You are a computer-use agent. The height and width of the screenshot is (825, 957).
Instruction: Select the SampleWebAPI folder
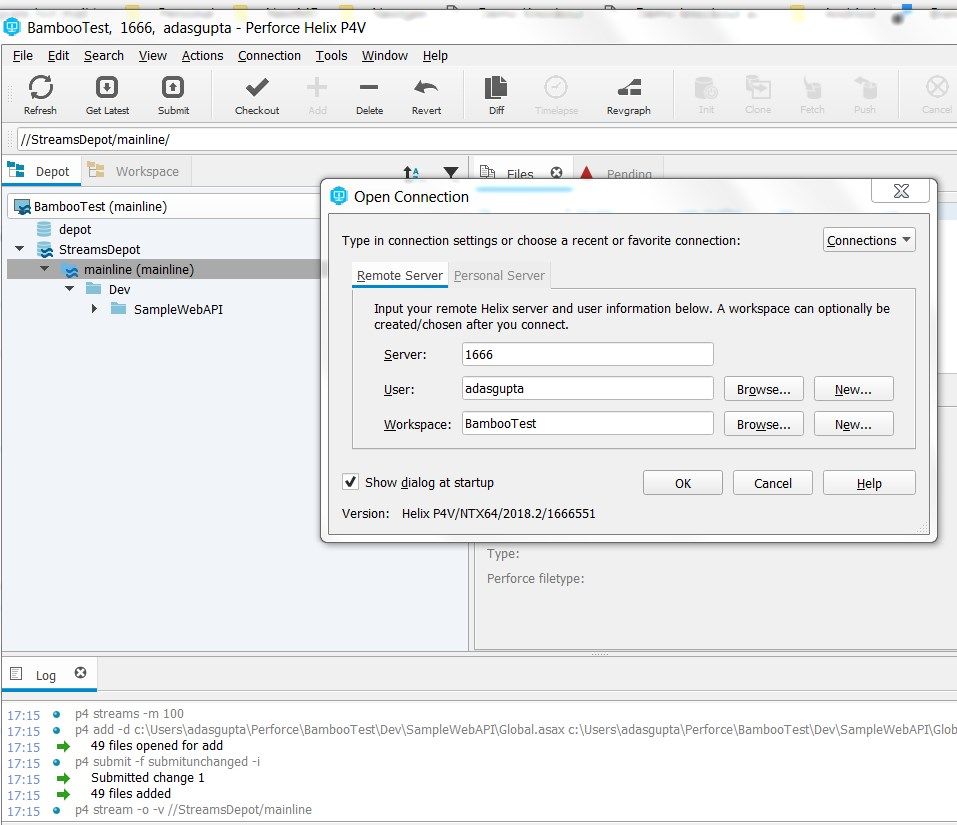[178, 309]
